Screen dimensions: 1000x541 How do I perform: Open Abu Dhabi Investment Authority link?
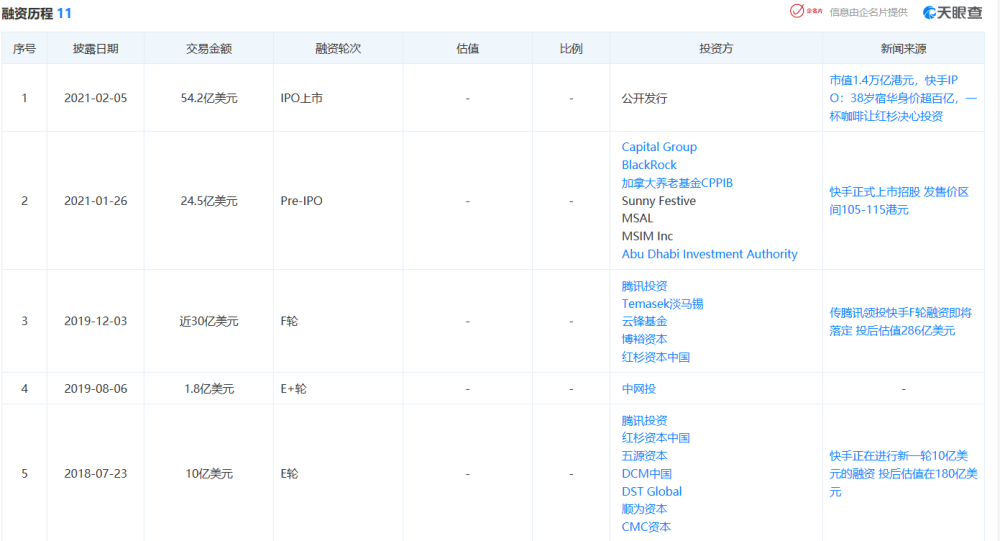(709, 254)
